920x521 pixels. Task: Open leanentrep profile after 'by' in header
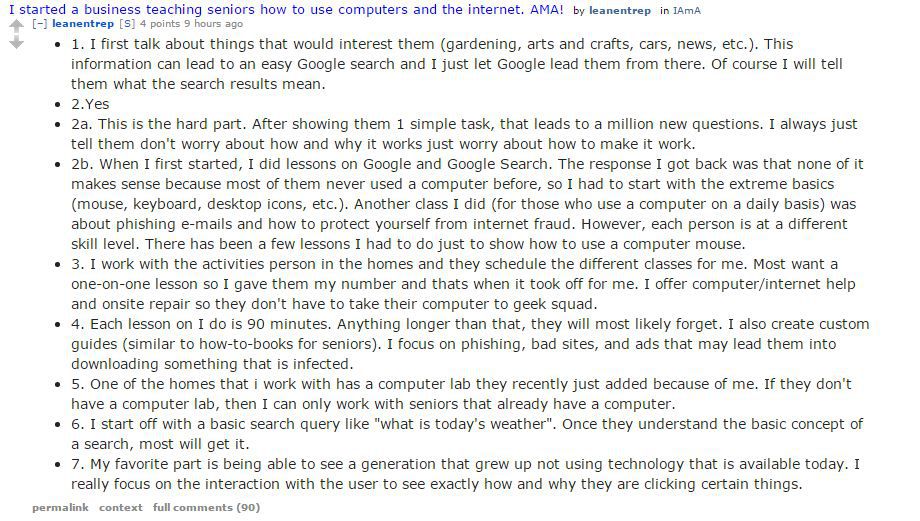[x=620, y=11]
